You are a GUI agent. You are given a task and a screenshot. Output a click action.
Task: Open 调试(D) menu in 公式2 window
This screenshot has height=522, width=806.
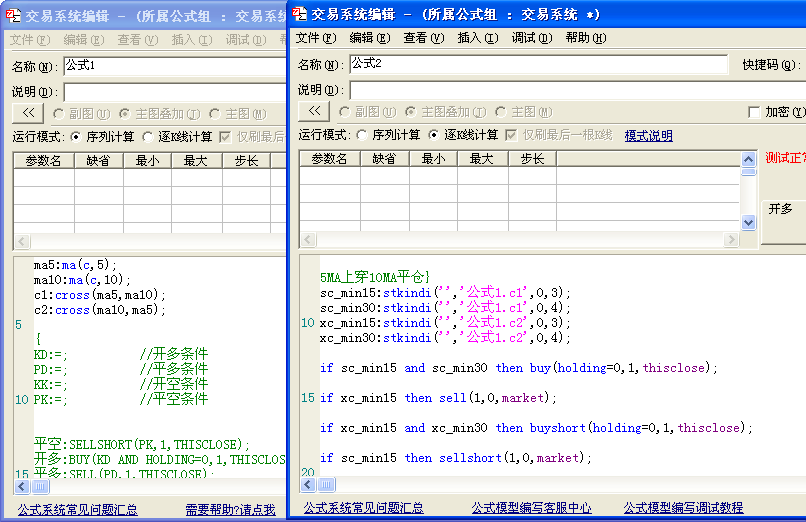[x=532, y=38]
